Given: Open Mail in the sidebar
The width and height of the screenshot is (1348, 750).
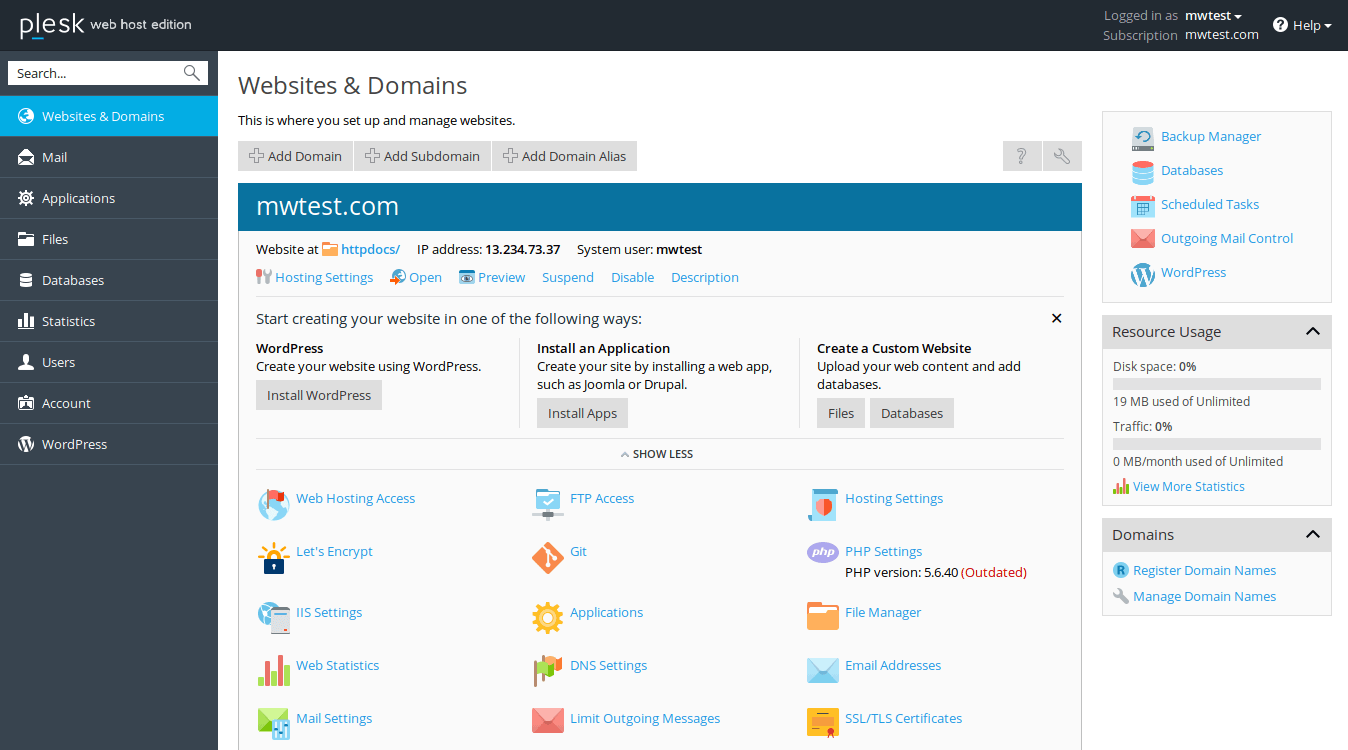Looking at the screenshot, I should tap(55, 157).
